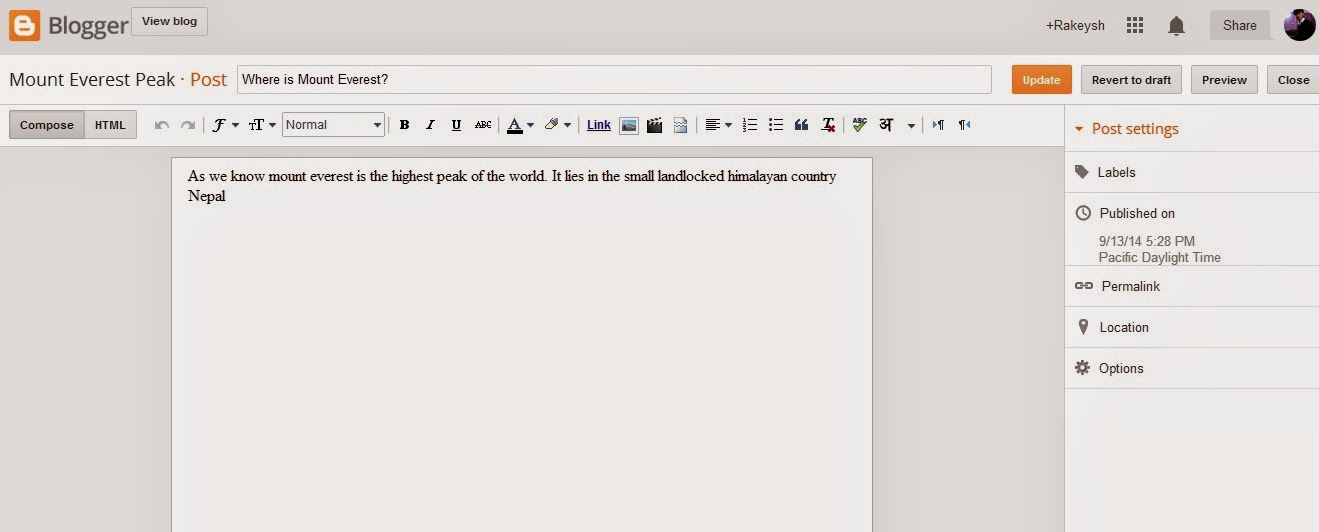Open the transliteration language dropdown arrow
Image resolution: width=1319 pixels, height=532 pixels.
click(911, 125)
